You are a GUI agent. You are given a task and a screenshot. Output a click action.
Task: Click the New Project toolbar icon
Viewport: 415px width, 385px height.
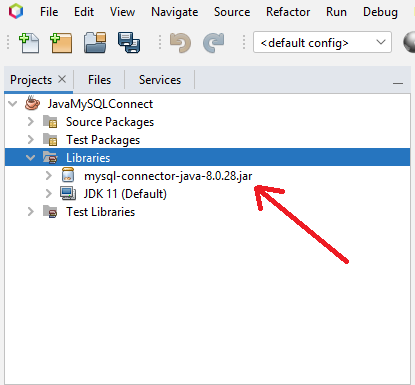tap(61, 43)
